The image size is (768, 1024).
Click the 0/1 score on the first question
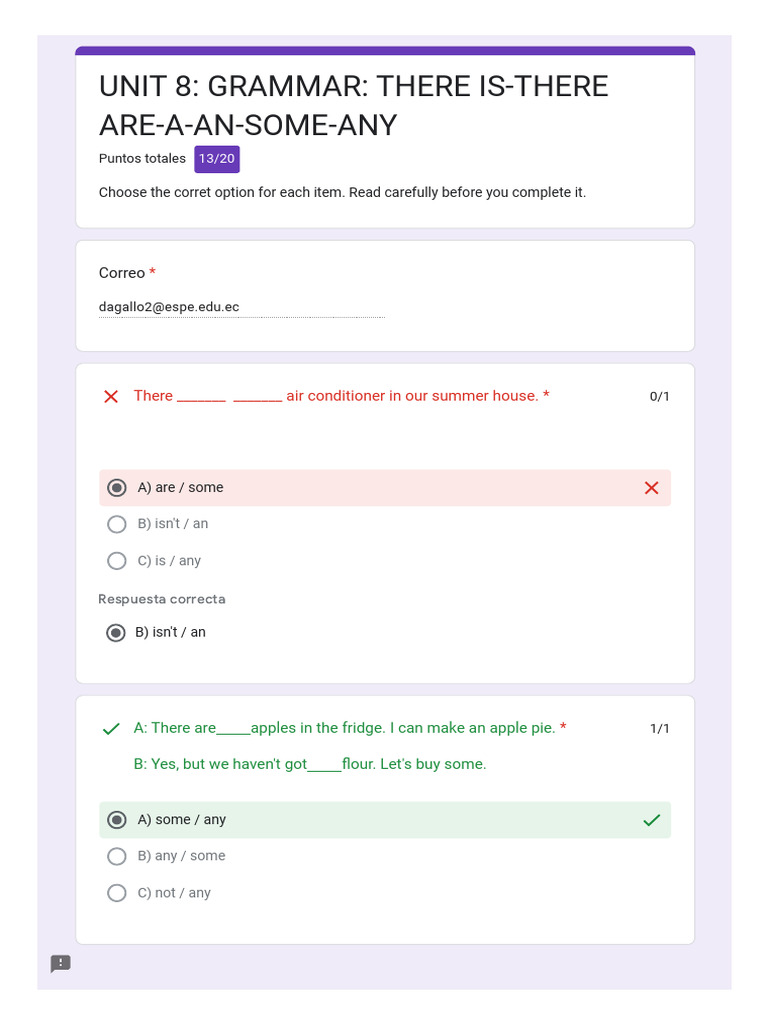[659, 396]
